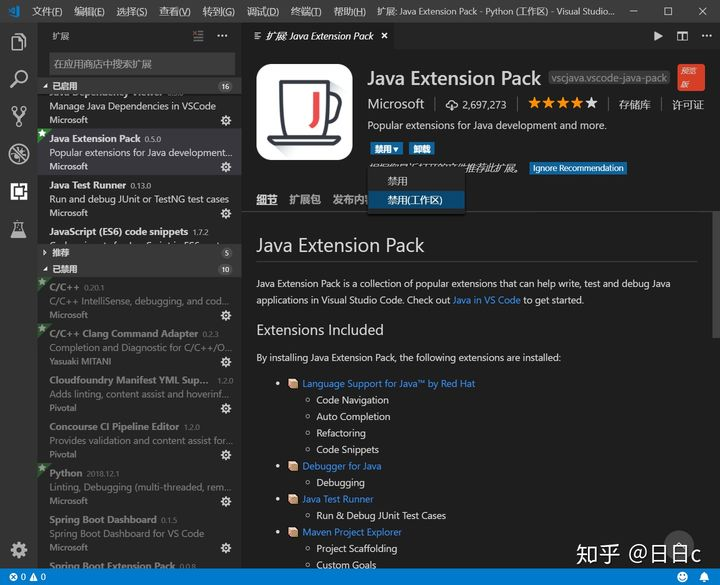Open the Extensions view in activity bar
Screen dimensions: 720x585
18,191
